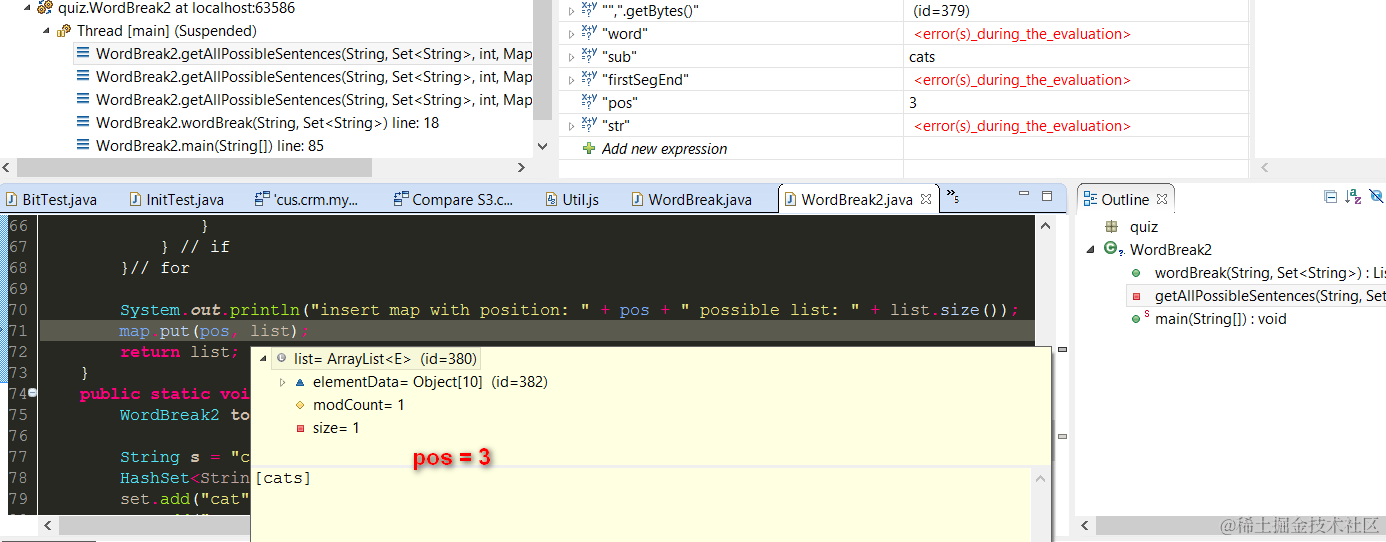Viewport: 1386px width, 542px height.
Task: Expand the "",".getBytes()" expression row
Action: [571, 11]
